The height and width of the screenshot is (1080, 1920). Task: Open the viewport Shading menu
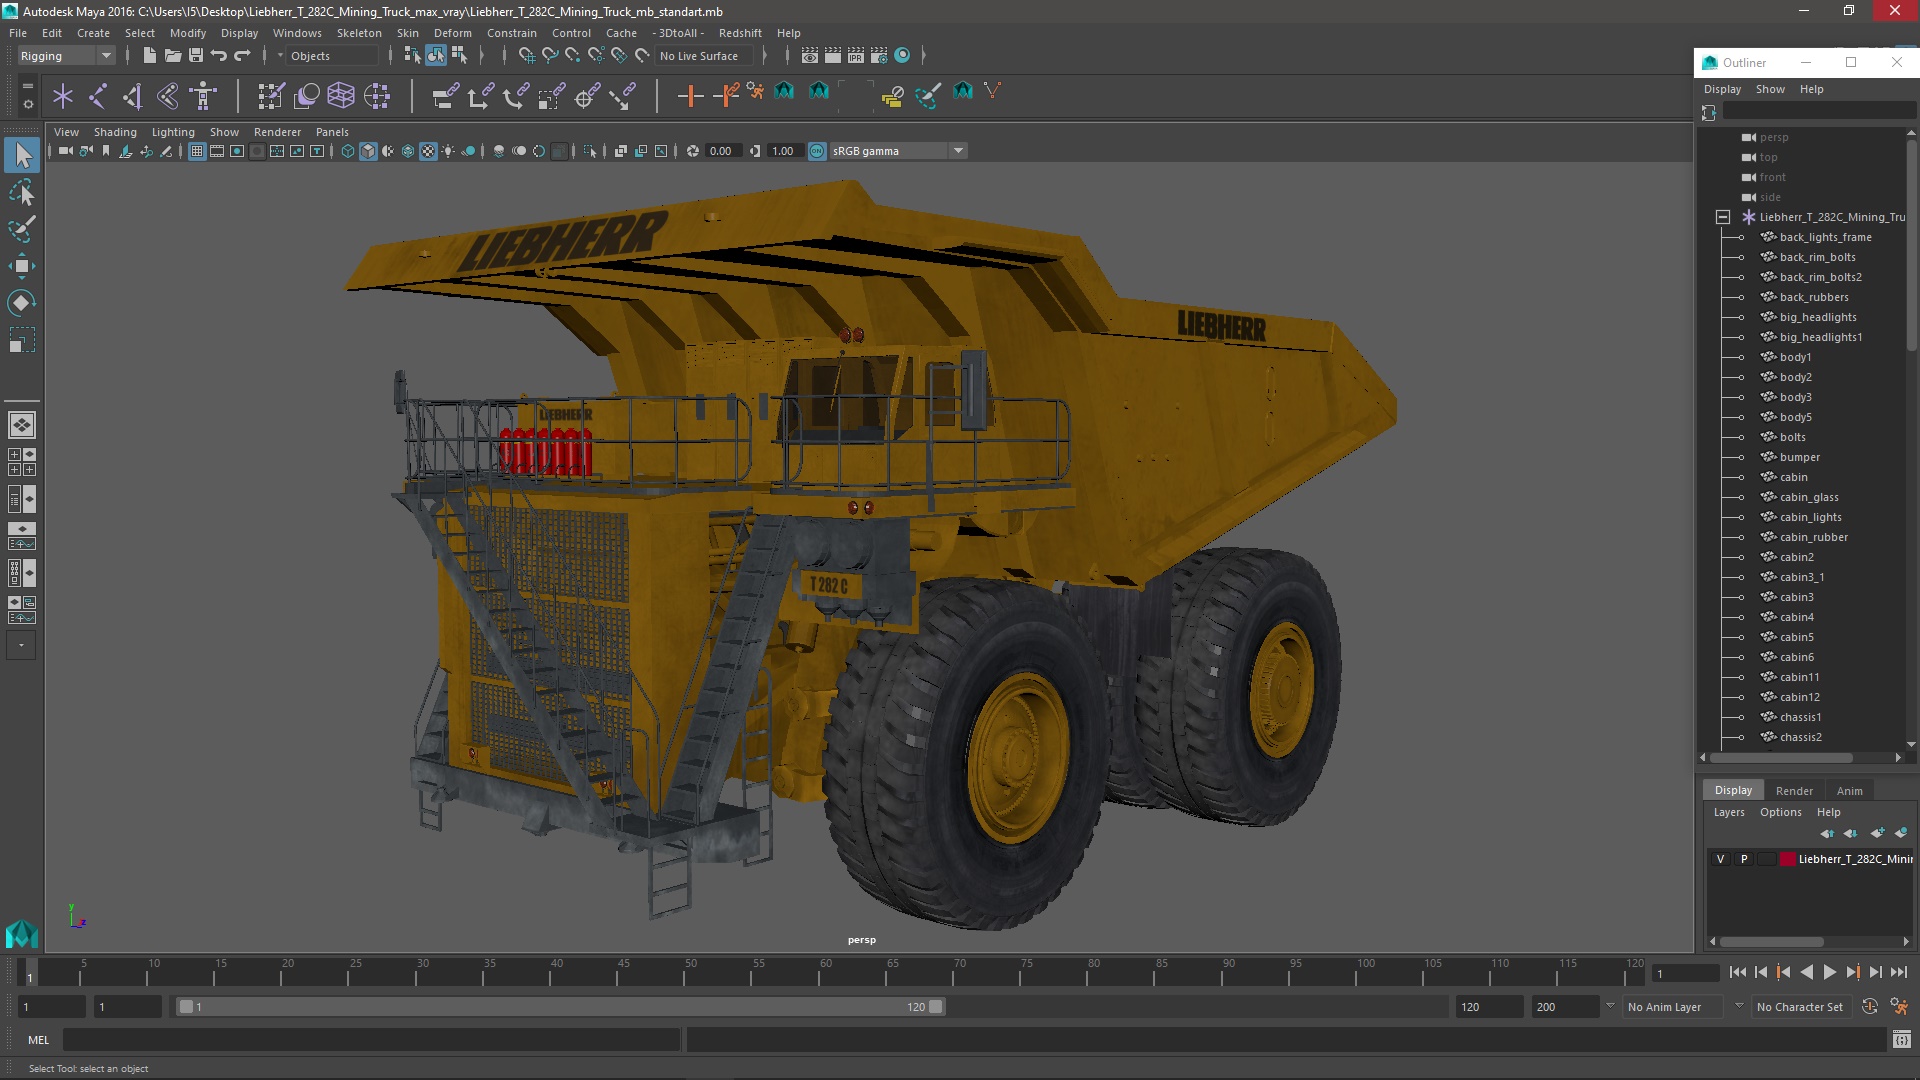(x=115, y=132)
